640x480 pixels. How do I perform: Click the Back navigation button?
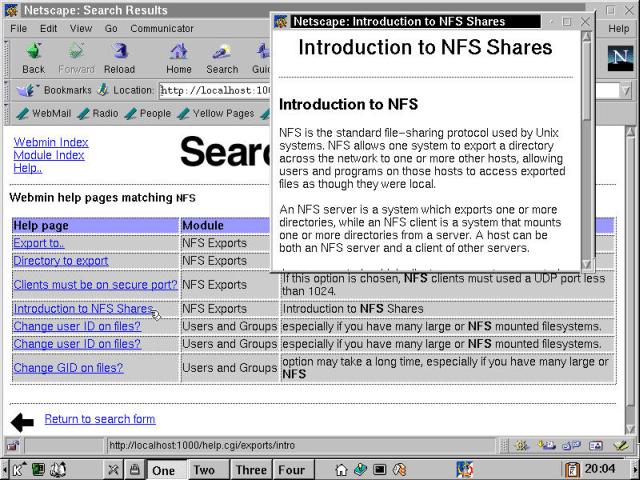(x=33, y=57)
